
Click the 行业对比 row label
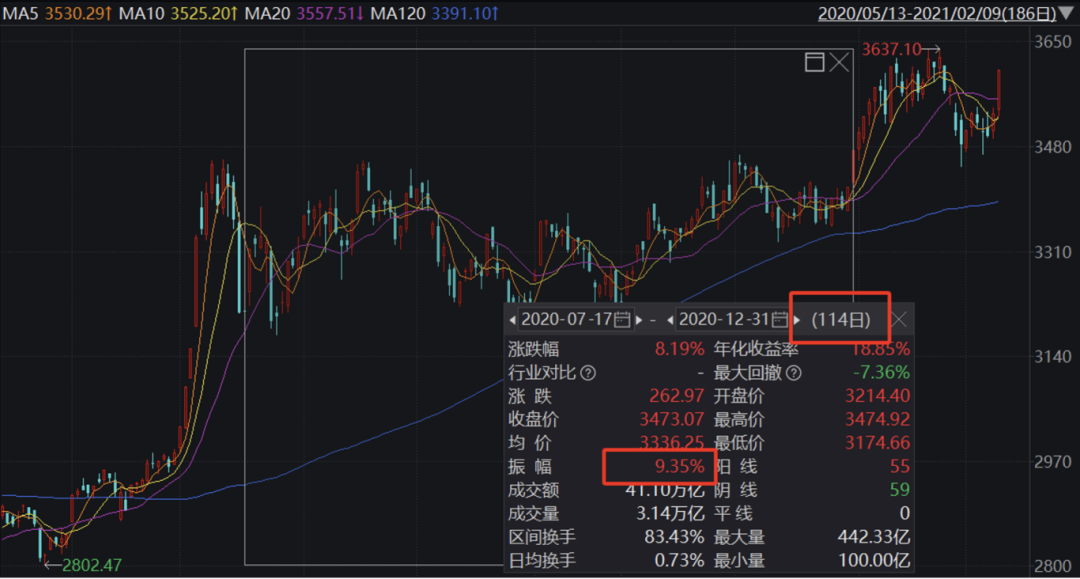[542, 372]
